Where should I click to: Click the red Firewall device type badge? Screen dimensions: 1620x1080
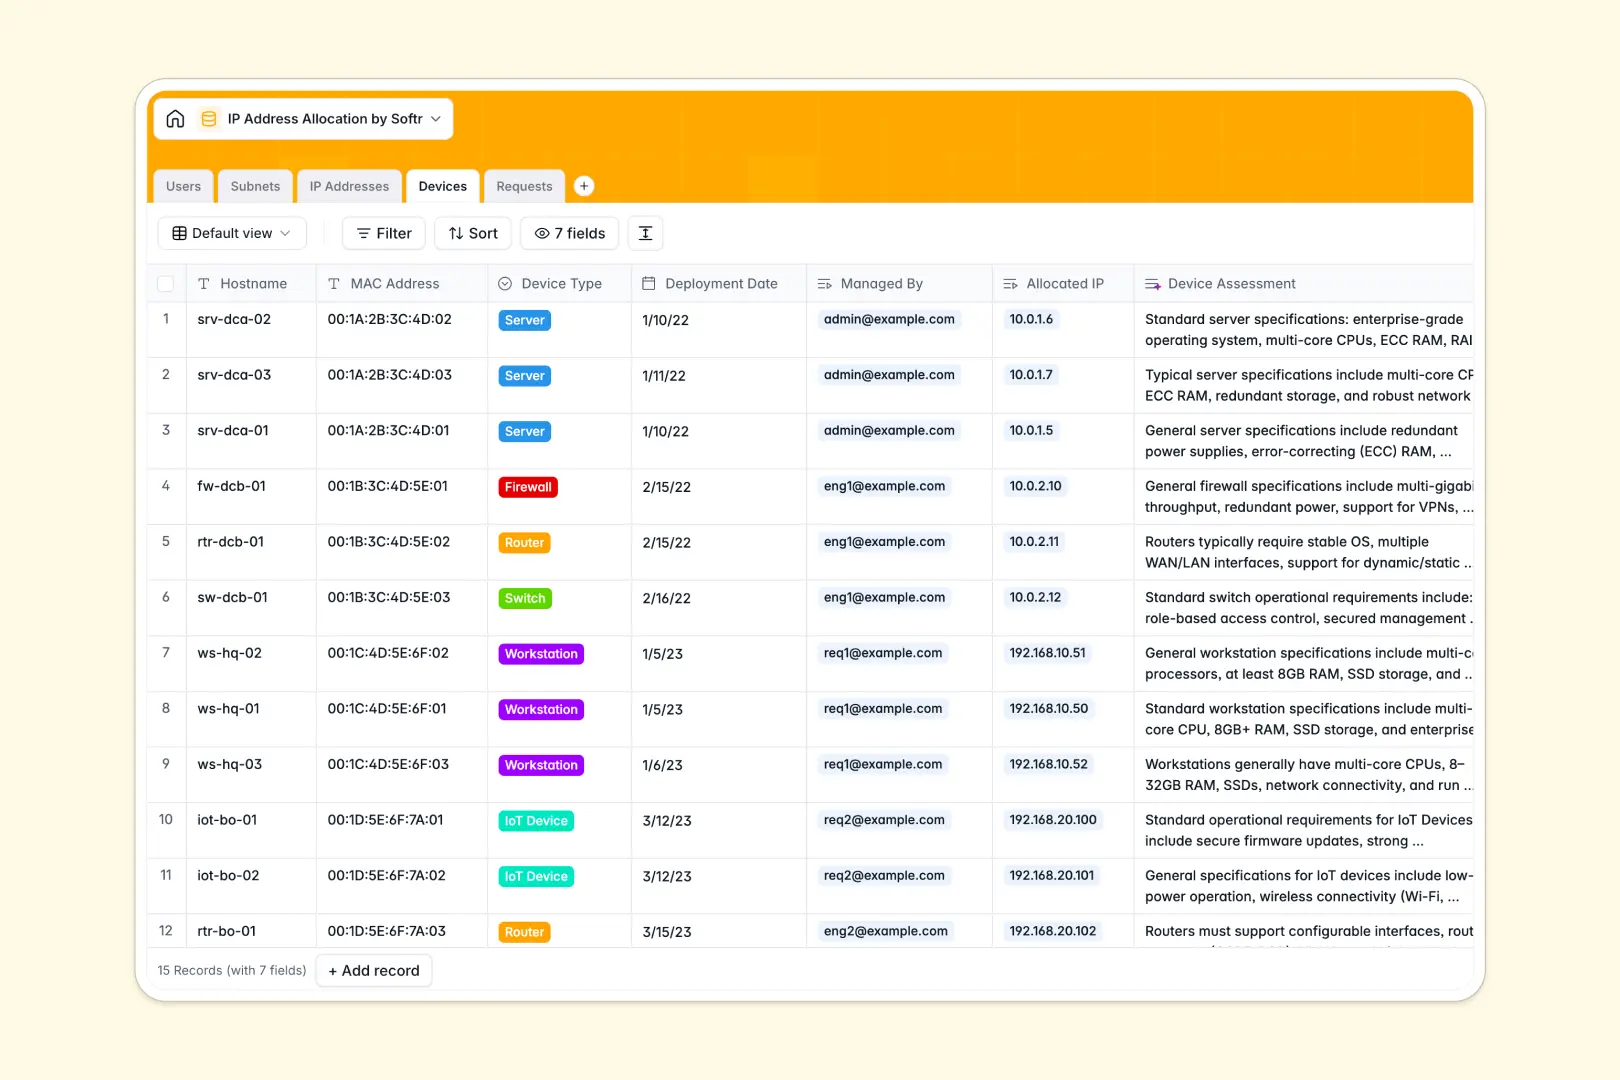tap(527, 487)
